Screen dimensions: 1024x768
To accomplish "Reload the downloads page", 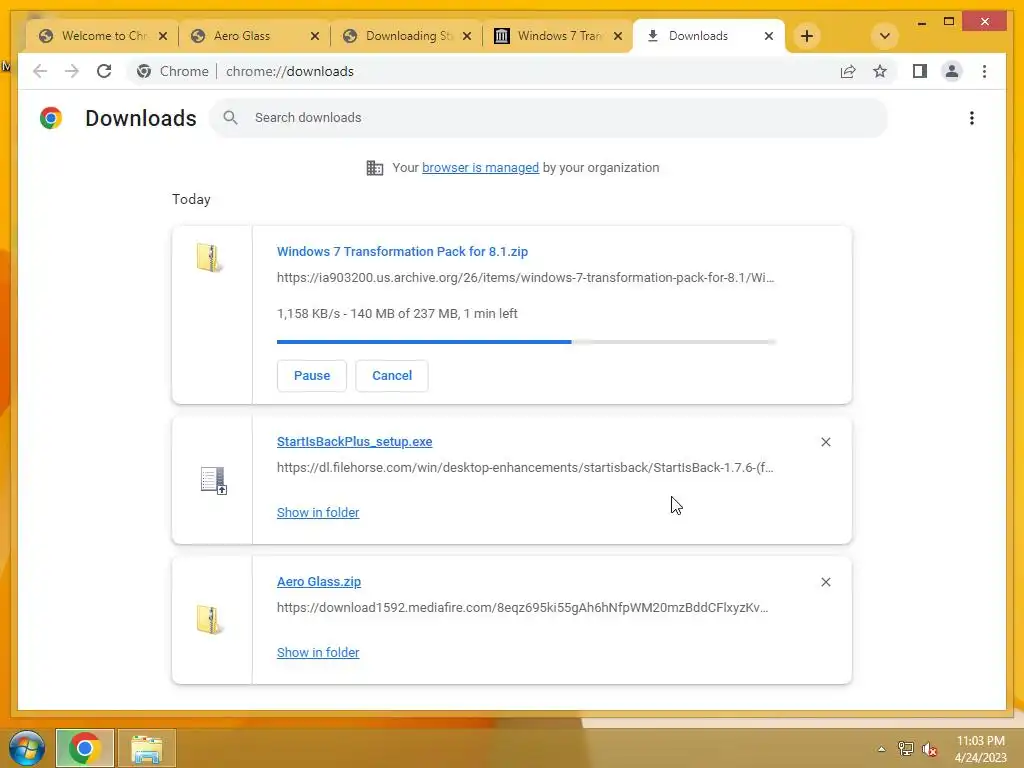I will pyautogui.click(x=104, y=71).
